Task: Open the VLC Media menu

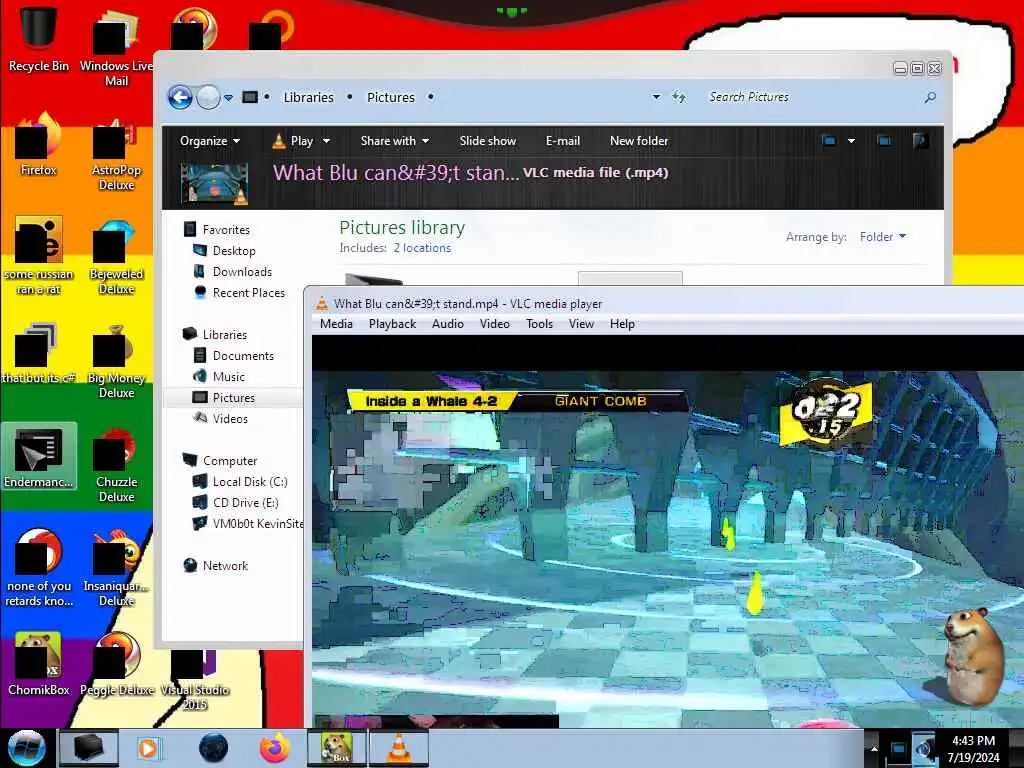Action: pyautogui.click(x=336, y=324)
